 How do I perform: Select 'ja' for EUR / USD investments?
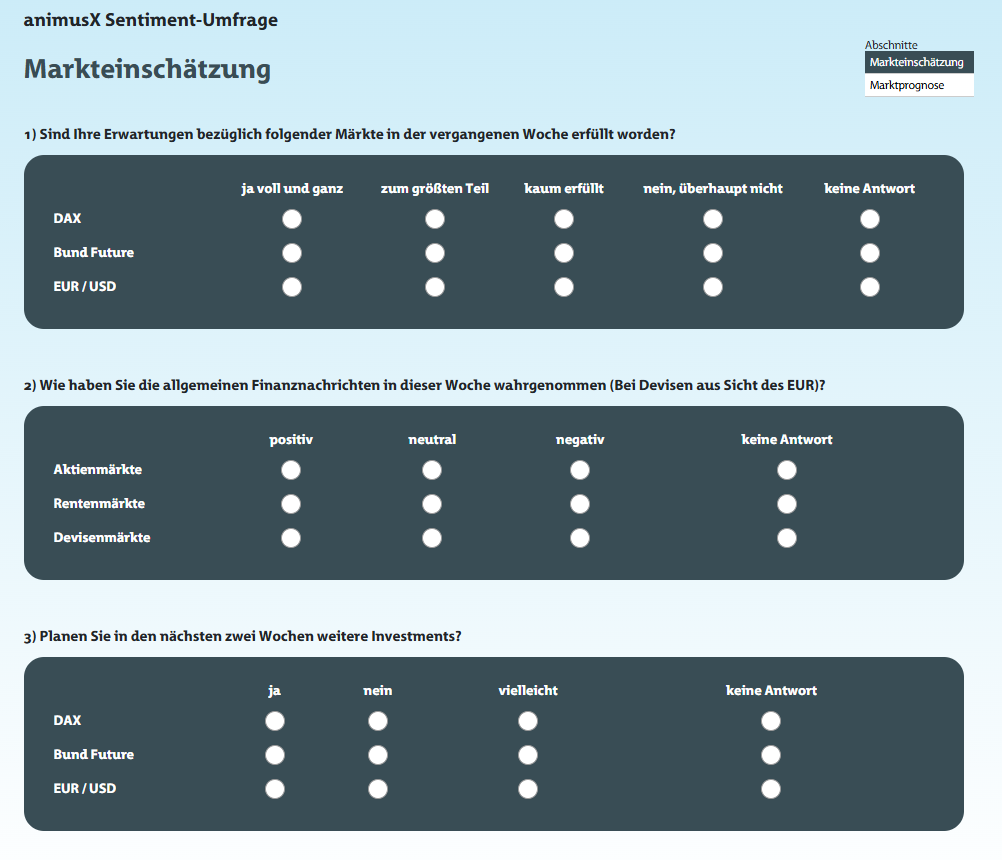pyautogui.click(x=275, y=789)
